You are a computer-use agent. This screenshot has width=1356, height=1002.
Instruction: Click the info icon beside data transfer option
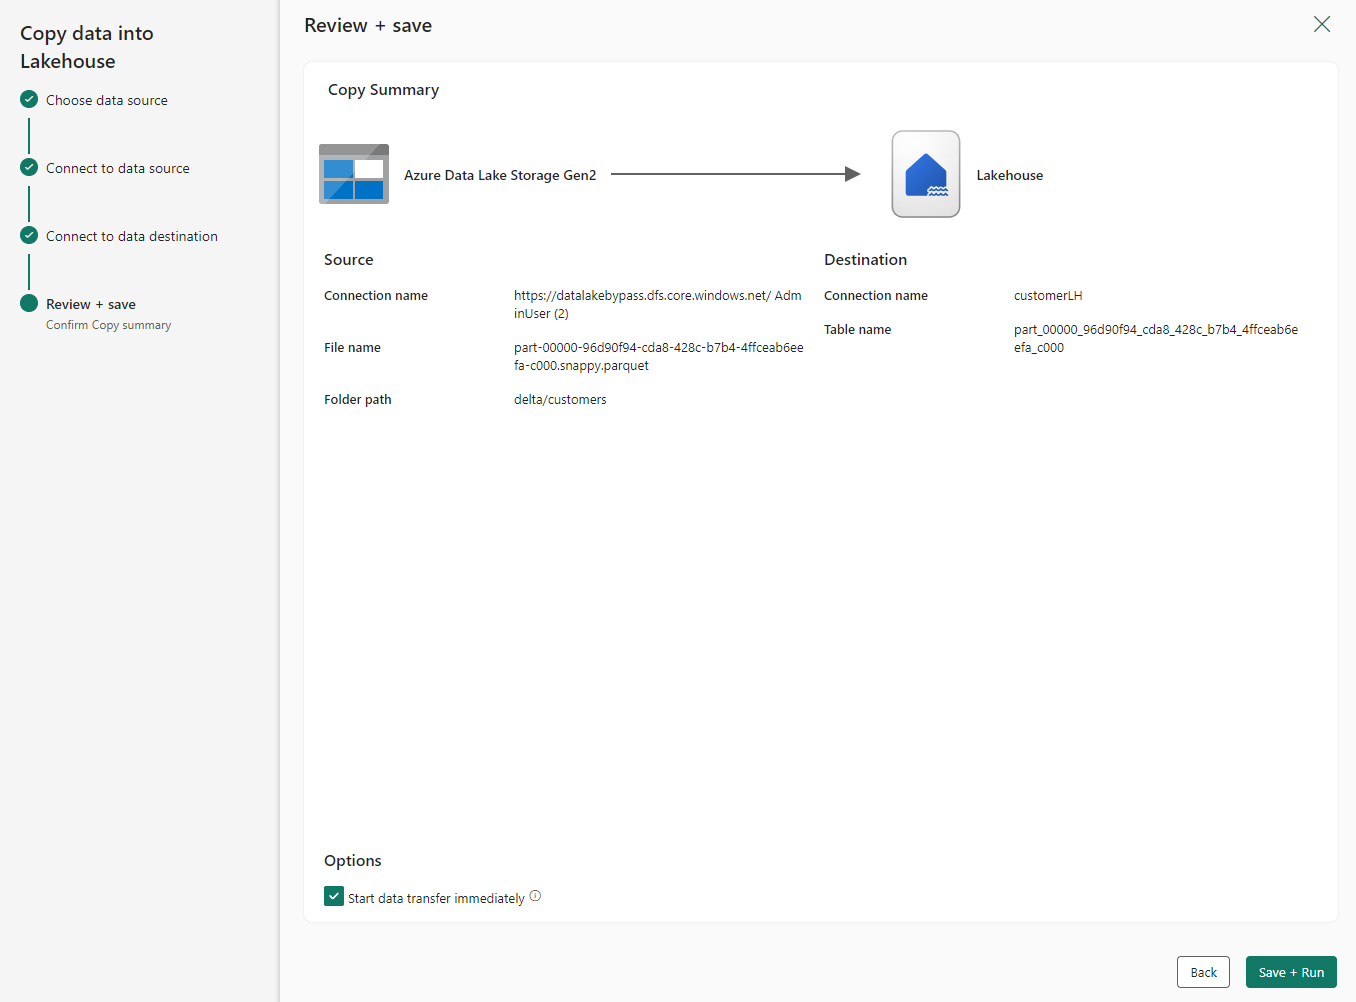[535, 896]
